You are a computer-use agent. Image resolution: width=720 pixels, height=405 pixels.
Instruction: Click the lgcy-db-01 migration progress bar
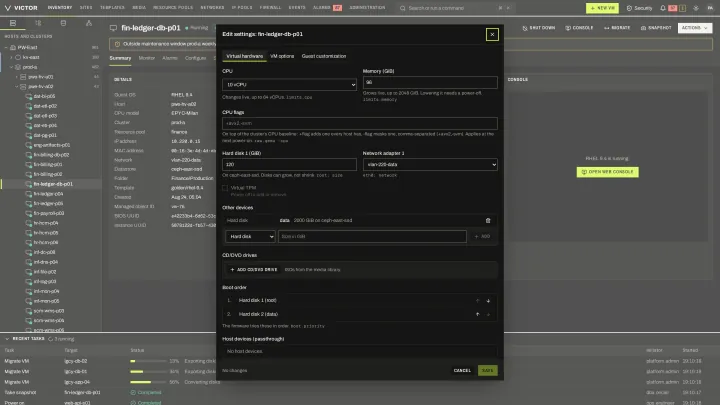point(148,371)
